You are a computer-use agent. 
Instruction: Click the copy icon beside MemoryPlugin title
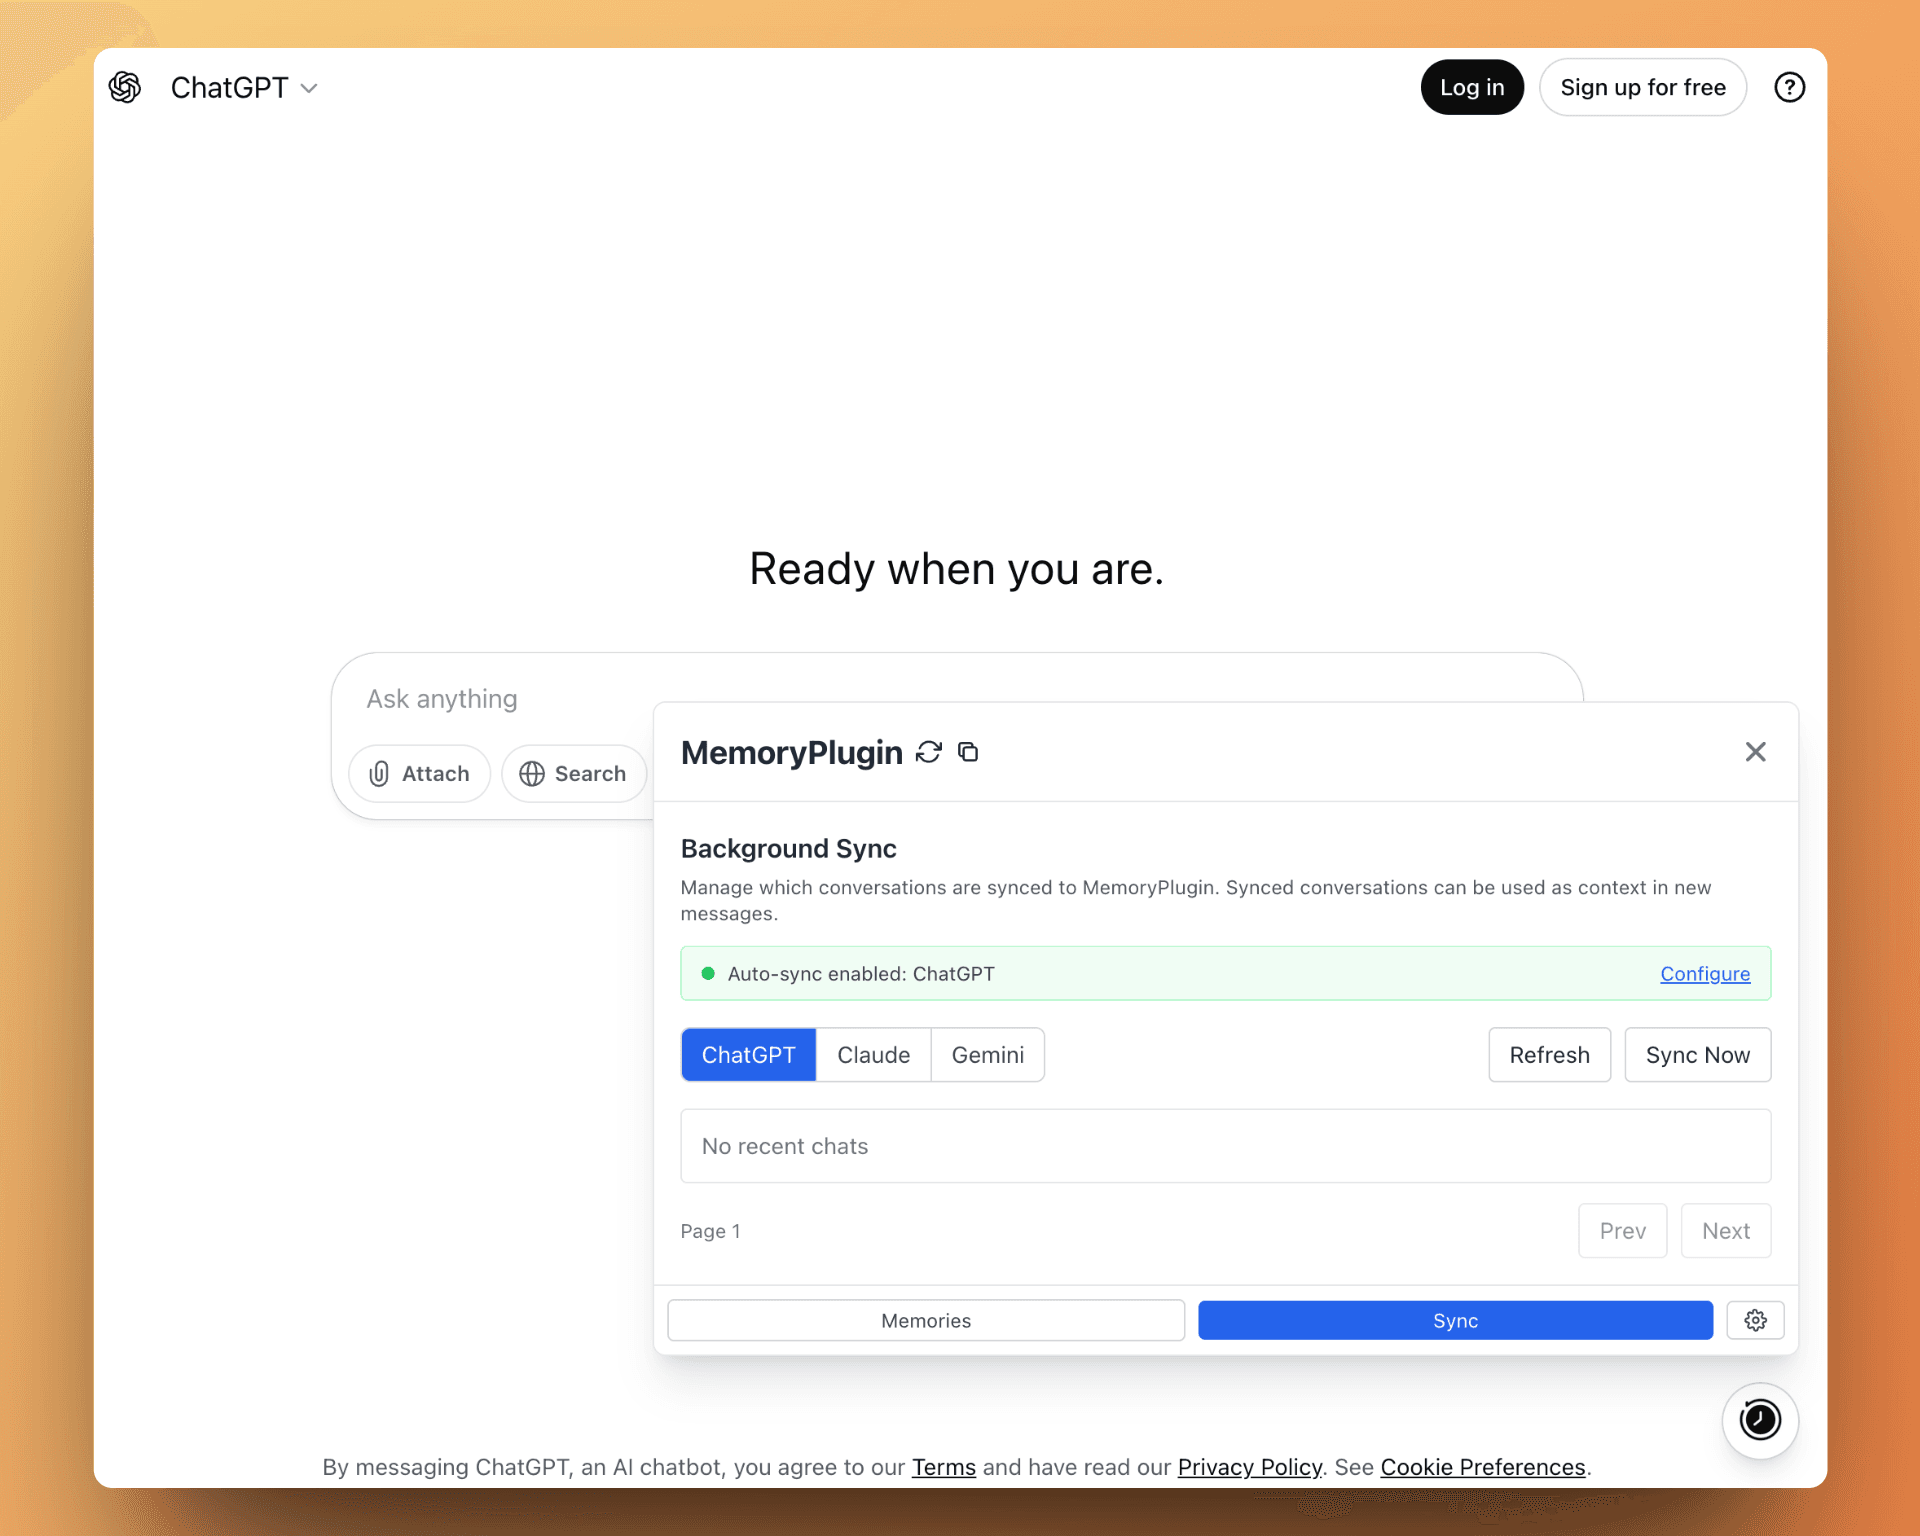coord(968,752)
